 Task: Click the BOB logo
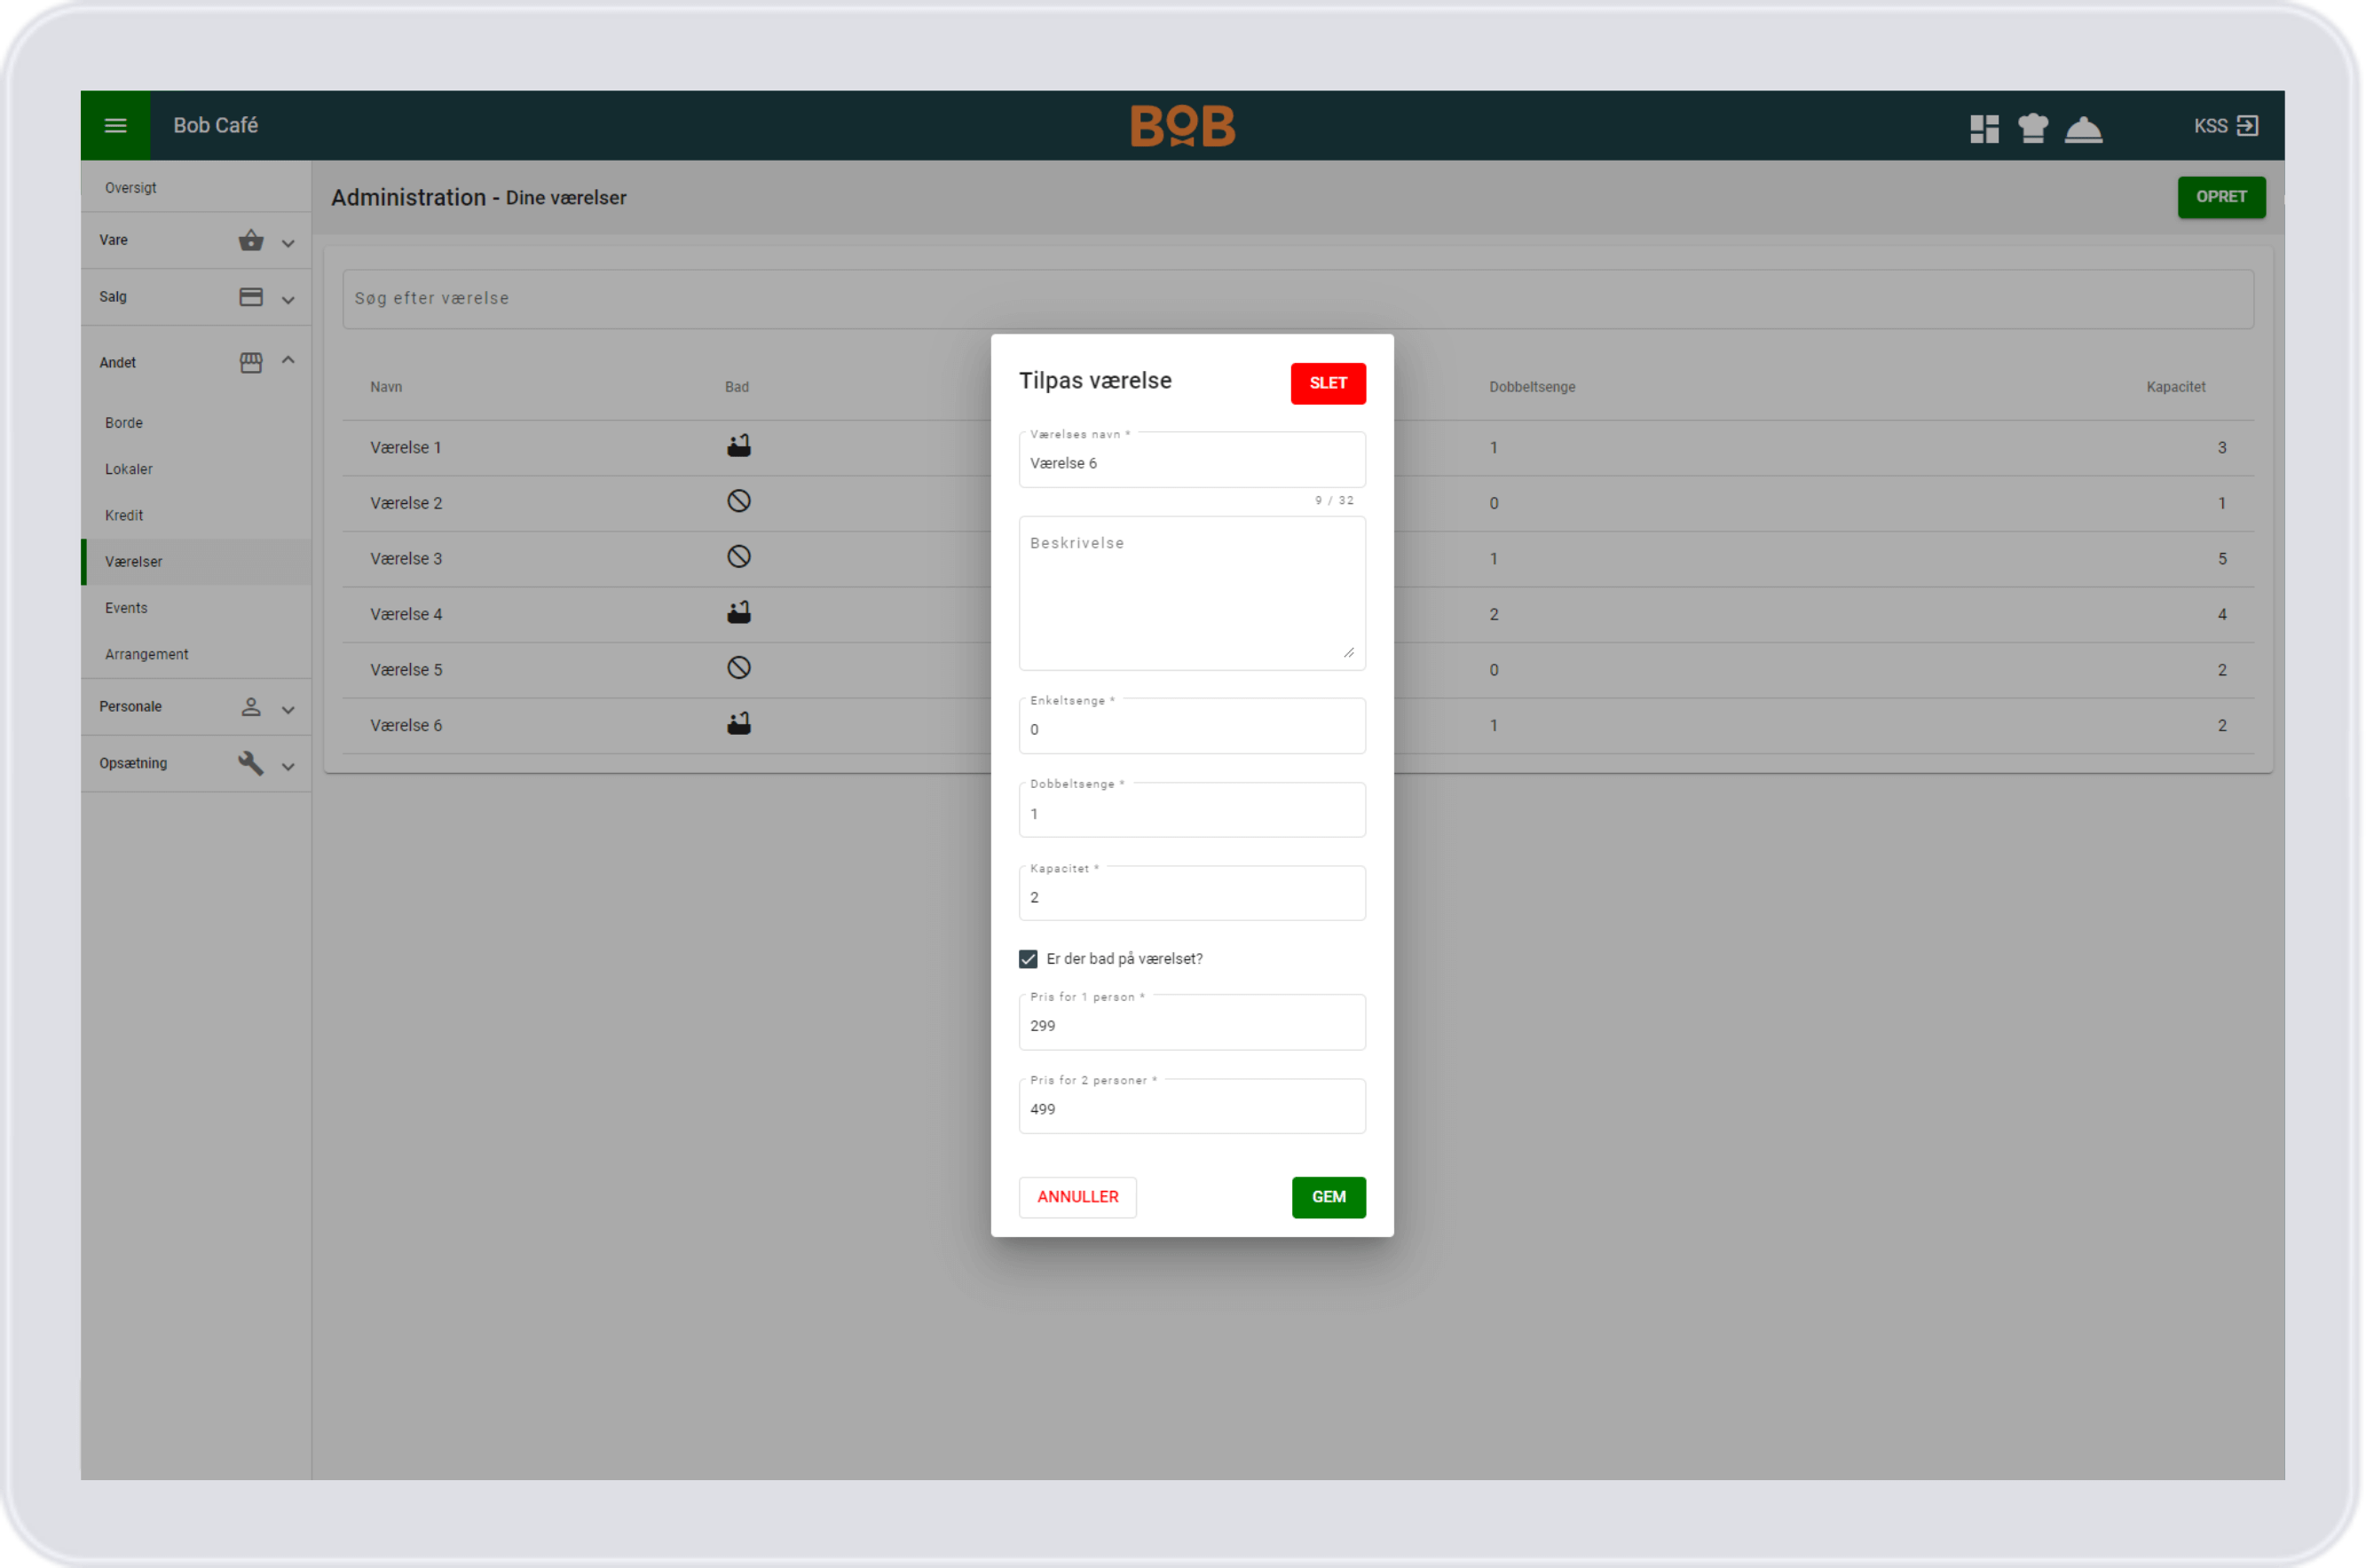coord(1182,126)
